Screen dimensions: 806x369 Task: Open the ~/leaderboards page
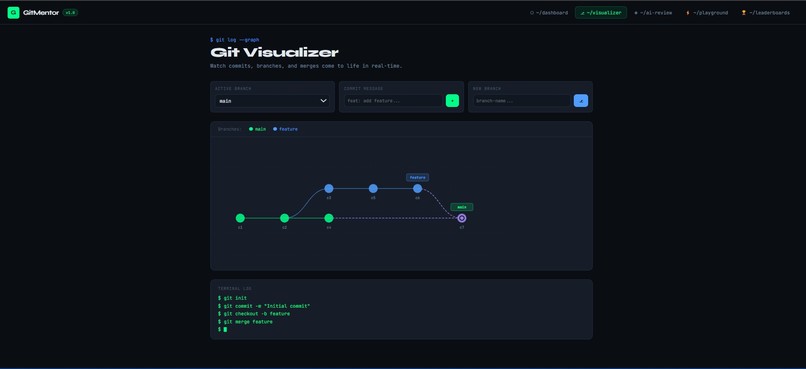[765, 13]
